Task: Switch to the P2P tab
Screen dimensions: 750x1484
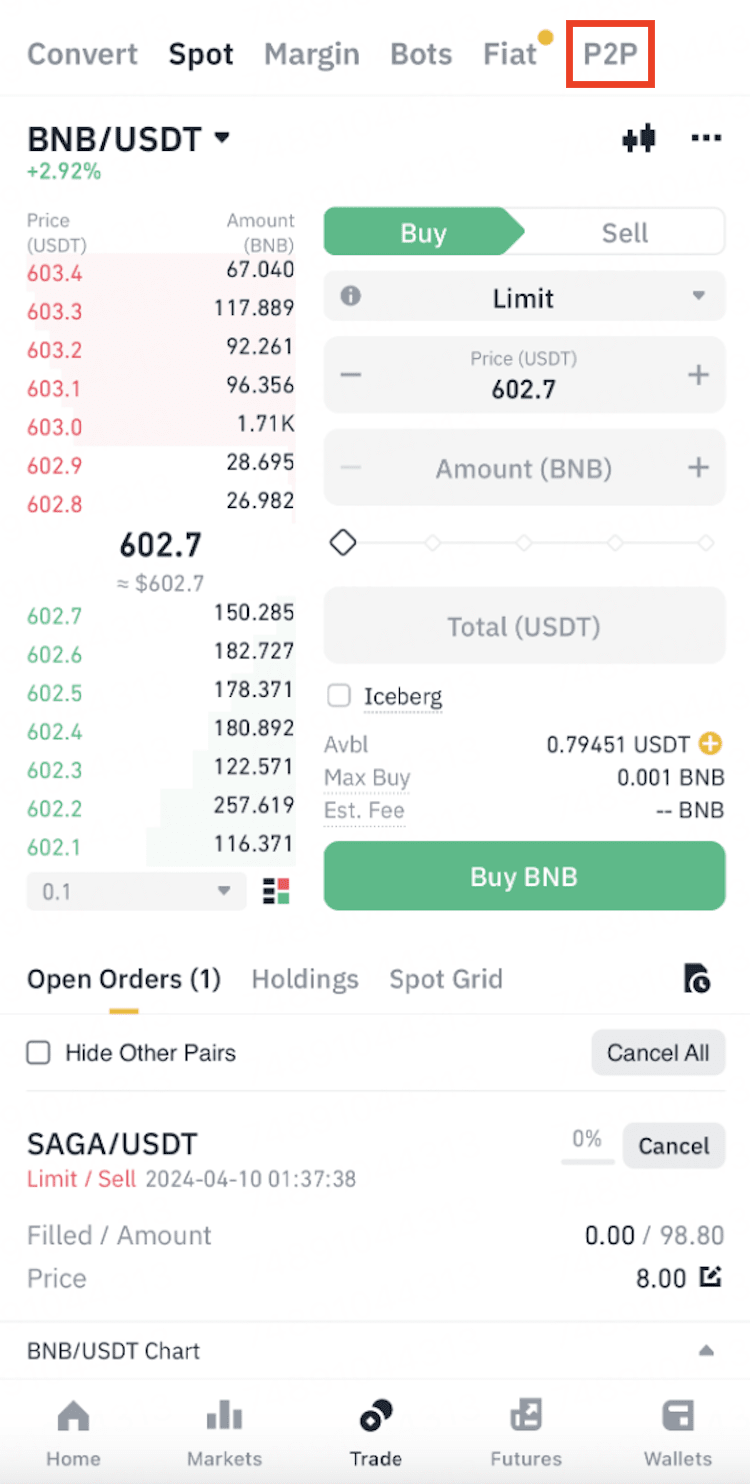Action: coord(610,54)
